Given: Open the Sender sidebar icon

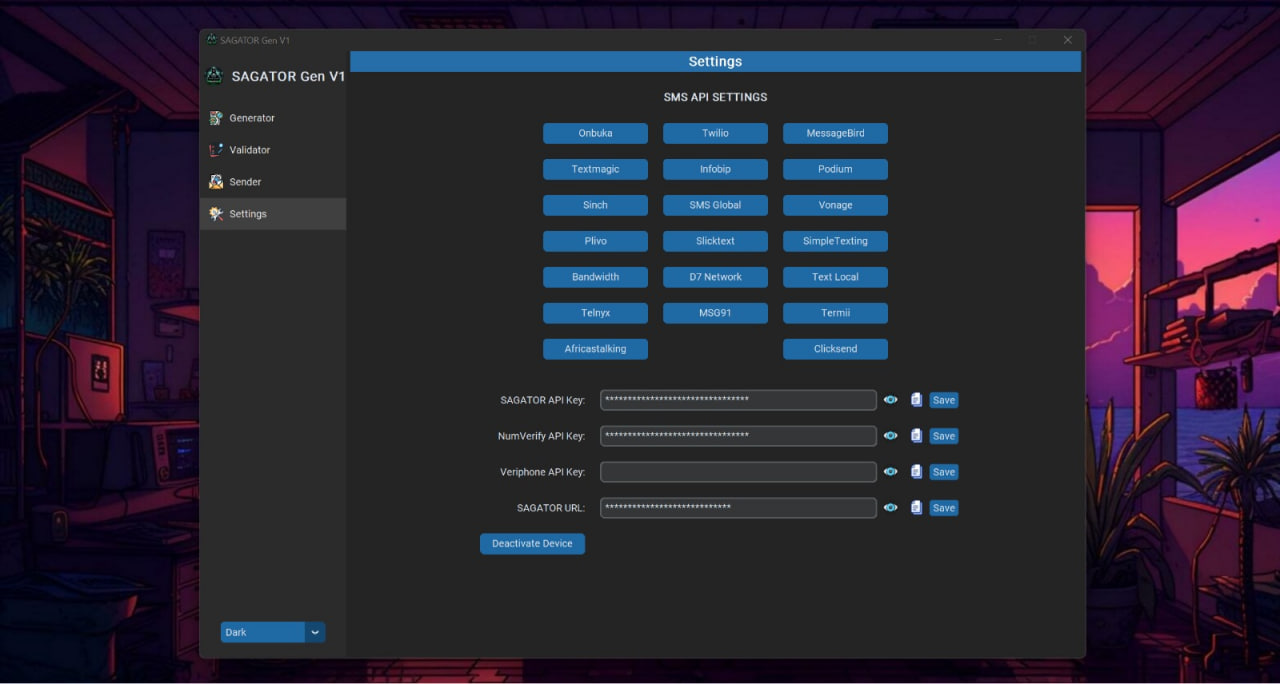Looking at the screenshot, I should pos(215,182).
